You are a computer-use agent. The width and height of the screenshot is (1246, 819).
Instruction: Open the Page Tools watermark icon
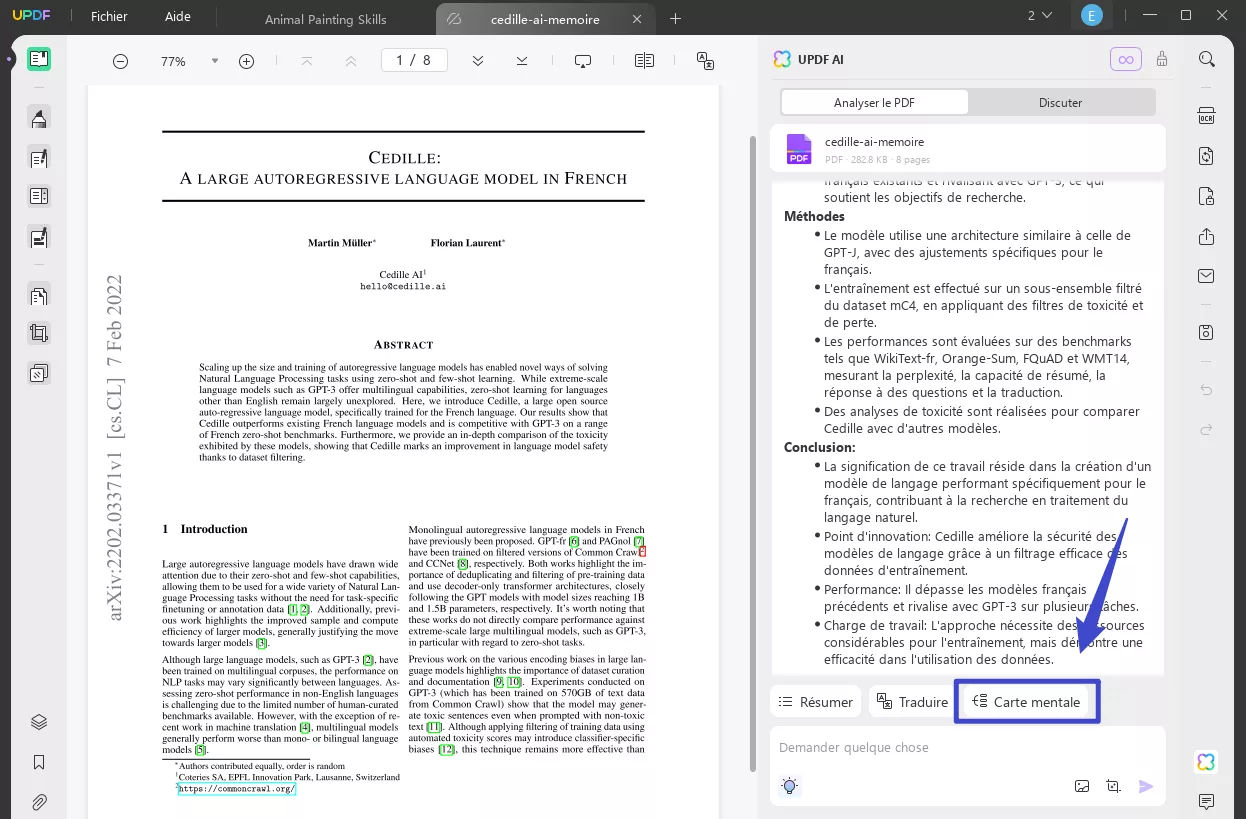39,373
